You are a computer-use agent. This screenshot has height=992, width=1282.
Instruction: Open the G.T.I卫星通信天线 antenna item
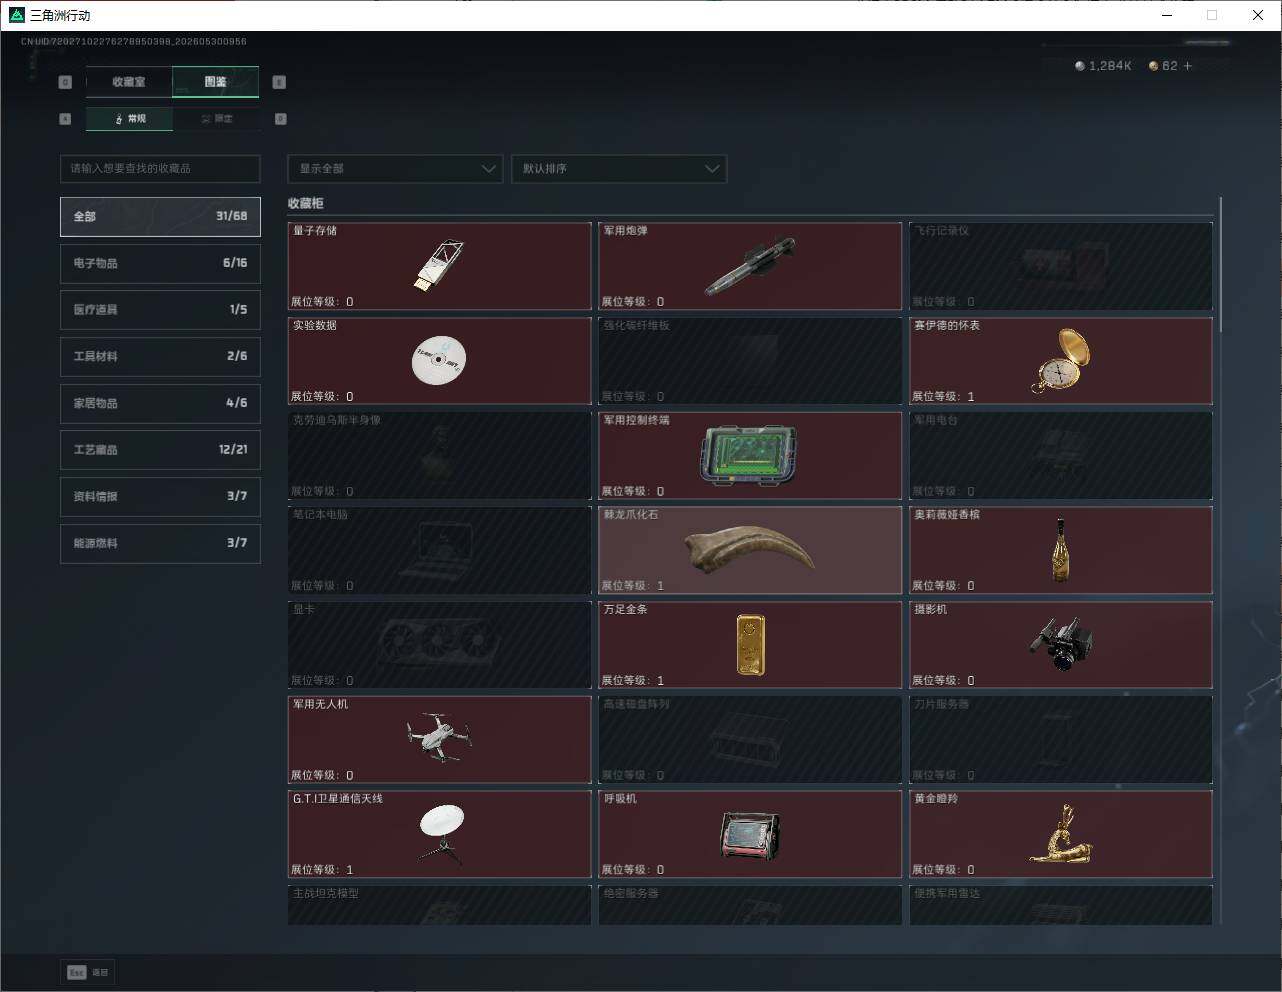439,834
